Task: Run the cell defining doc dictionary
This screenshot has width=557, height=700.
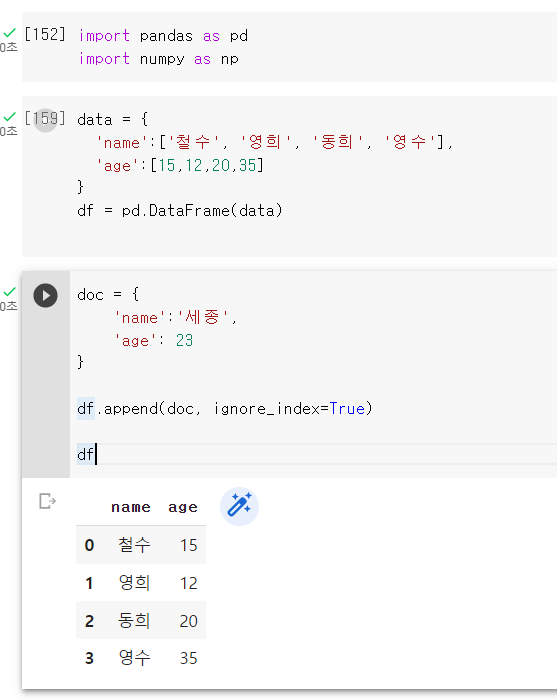Action: point(46,296)
